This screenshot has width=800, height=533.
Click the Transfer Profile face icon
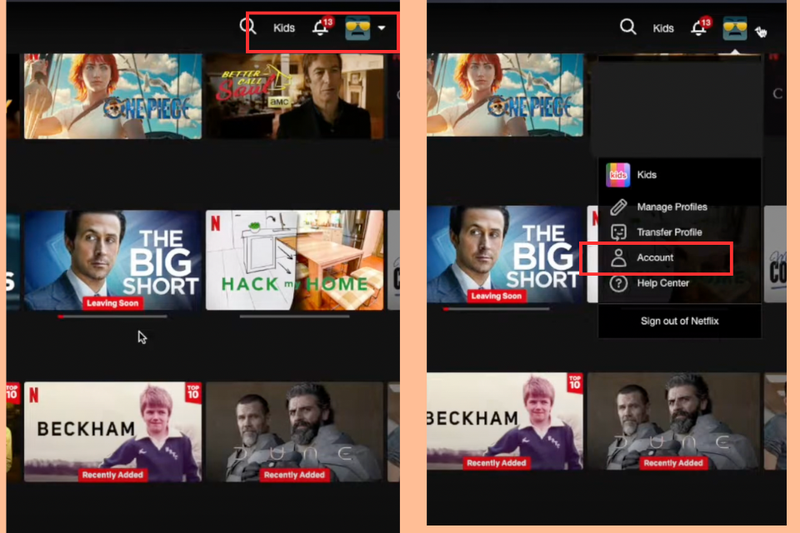pyautogui.click(x=618, y=233)
